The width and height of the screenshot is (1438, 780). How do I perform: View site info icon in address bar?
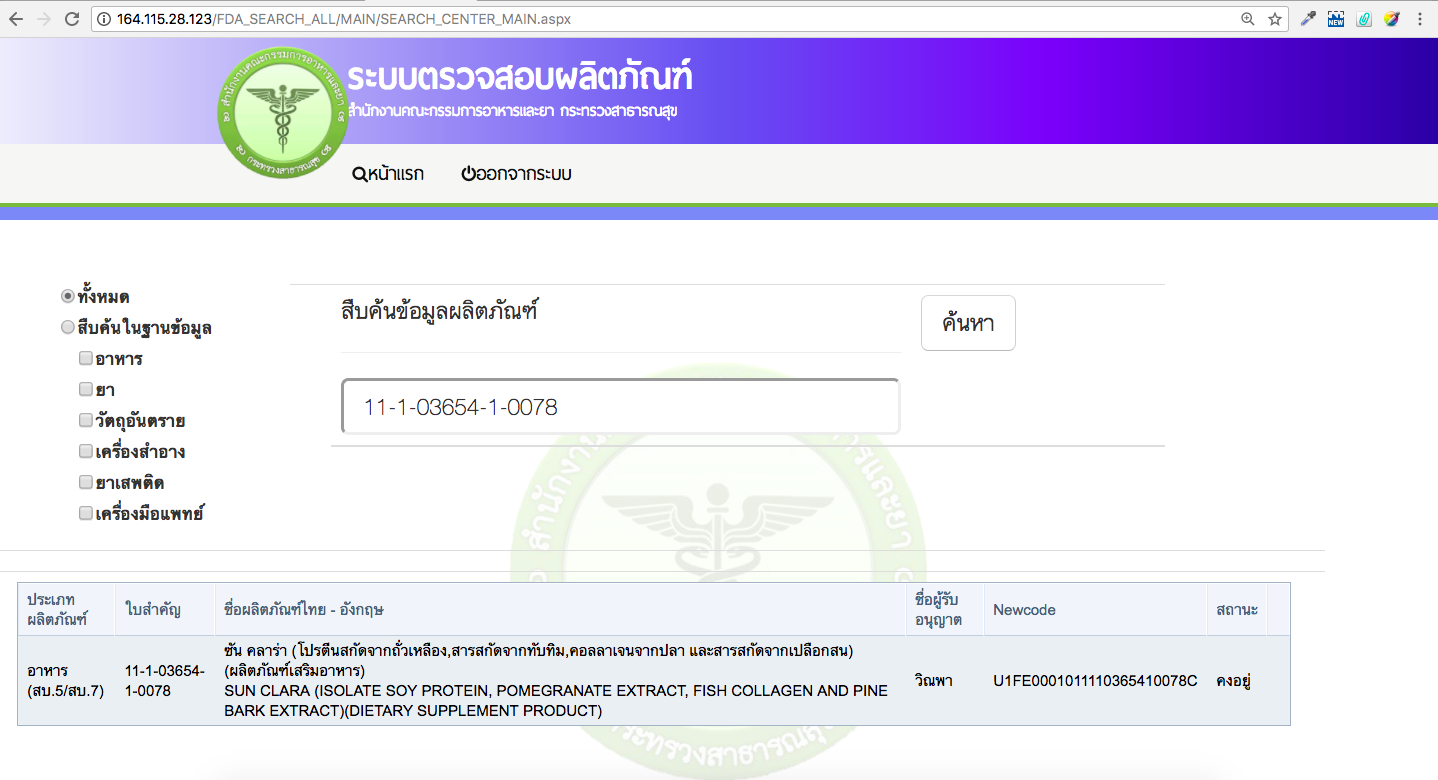click(x=104, y=19)
